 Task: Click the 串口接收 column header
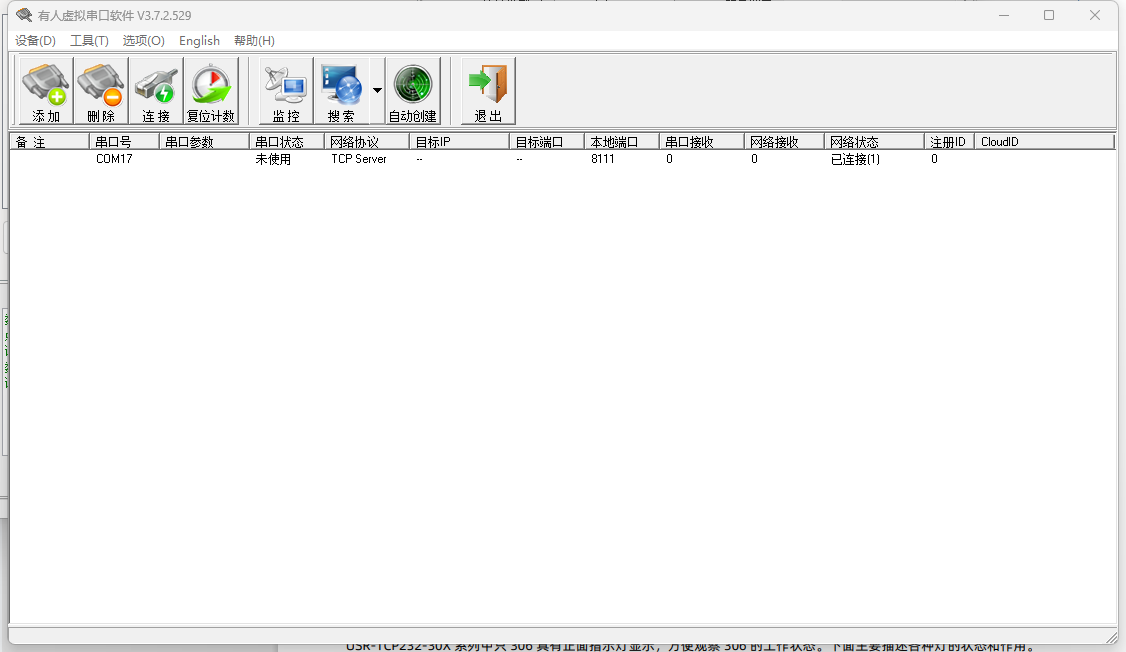701,142
